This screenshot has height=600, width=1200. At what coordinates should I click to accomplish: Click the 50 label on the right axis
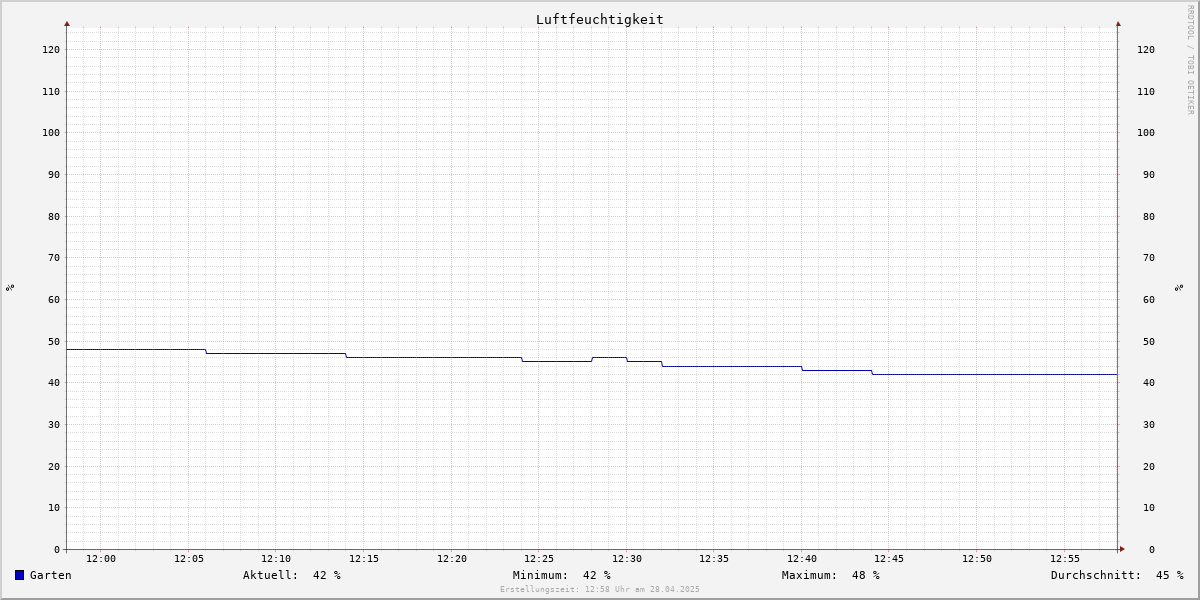[x=1149, y=341]
